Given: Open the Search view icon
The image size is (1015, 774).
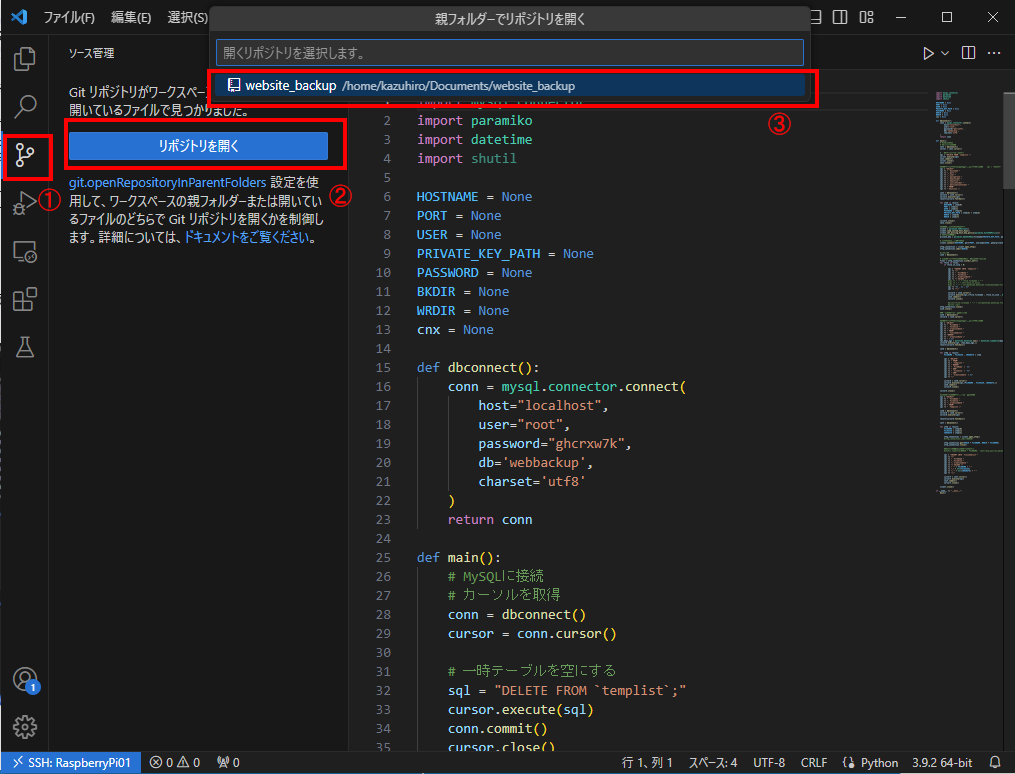Looking at the screenshot, I should point(25,105).
